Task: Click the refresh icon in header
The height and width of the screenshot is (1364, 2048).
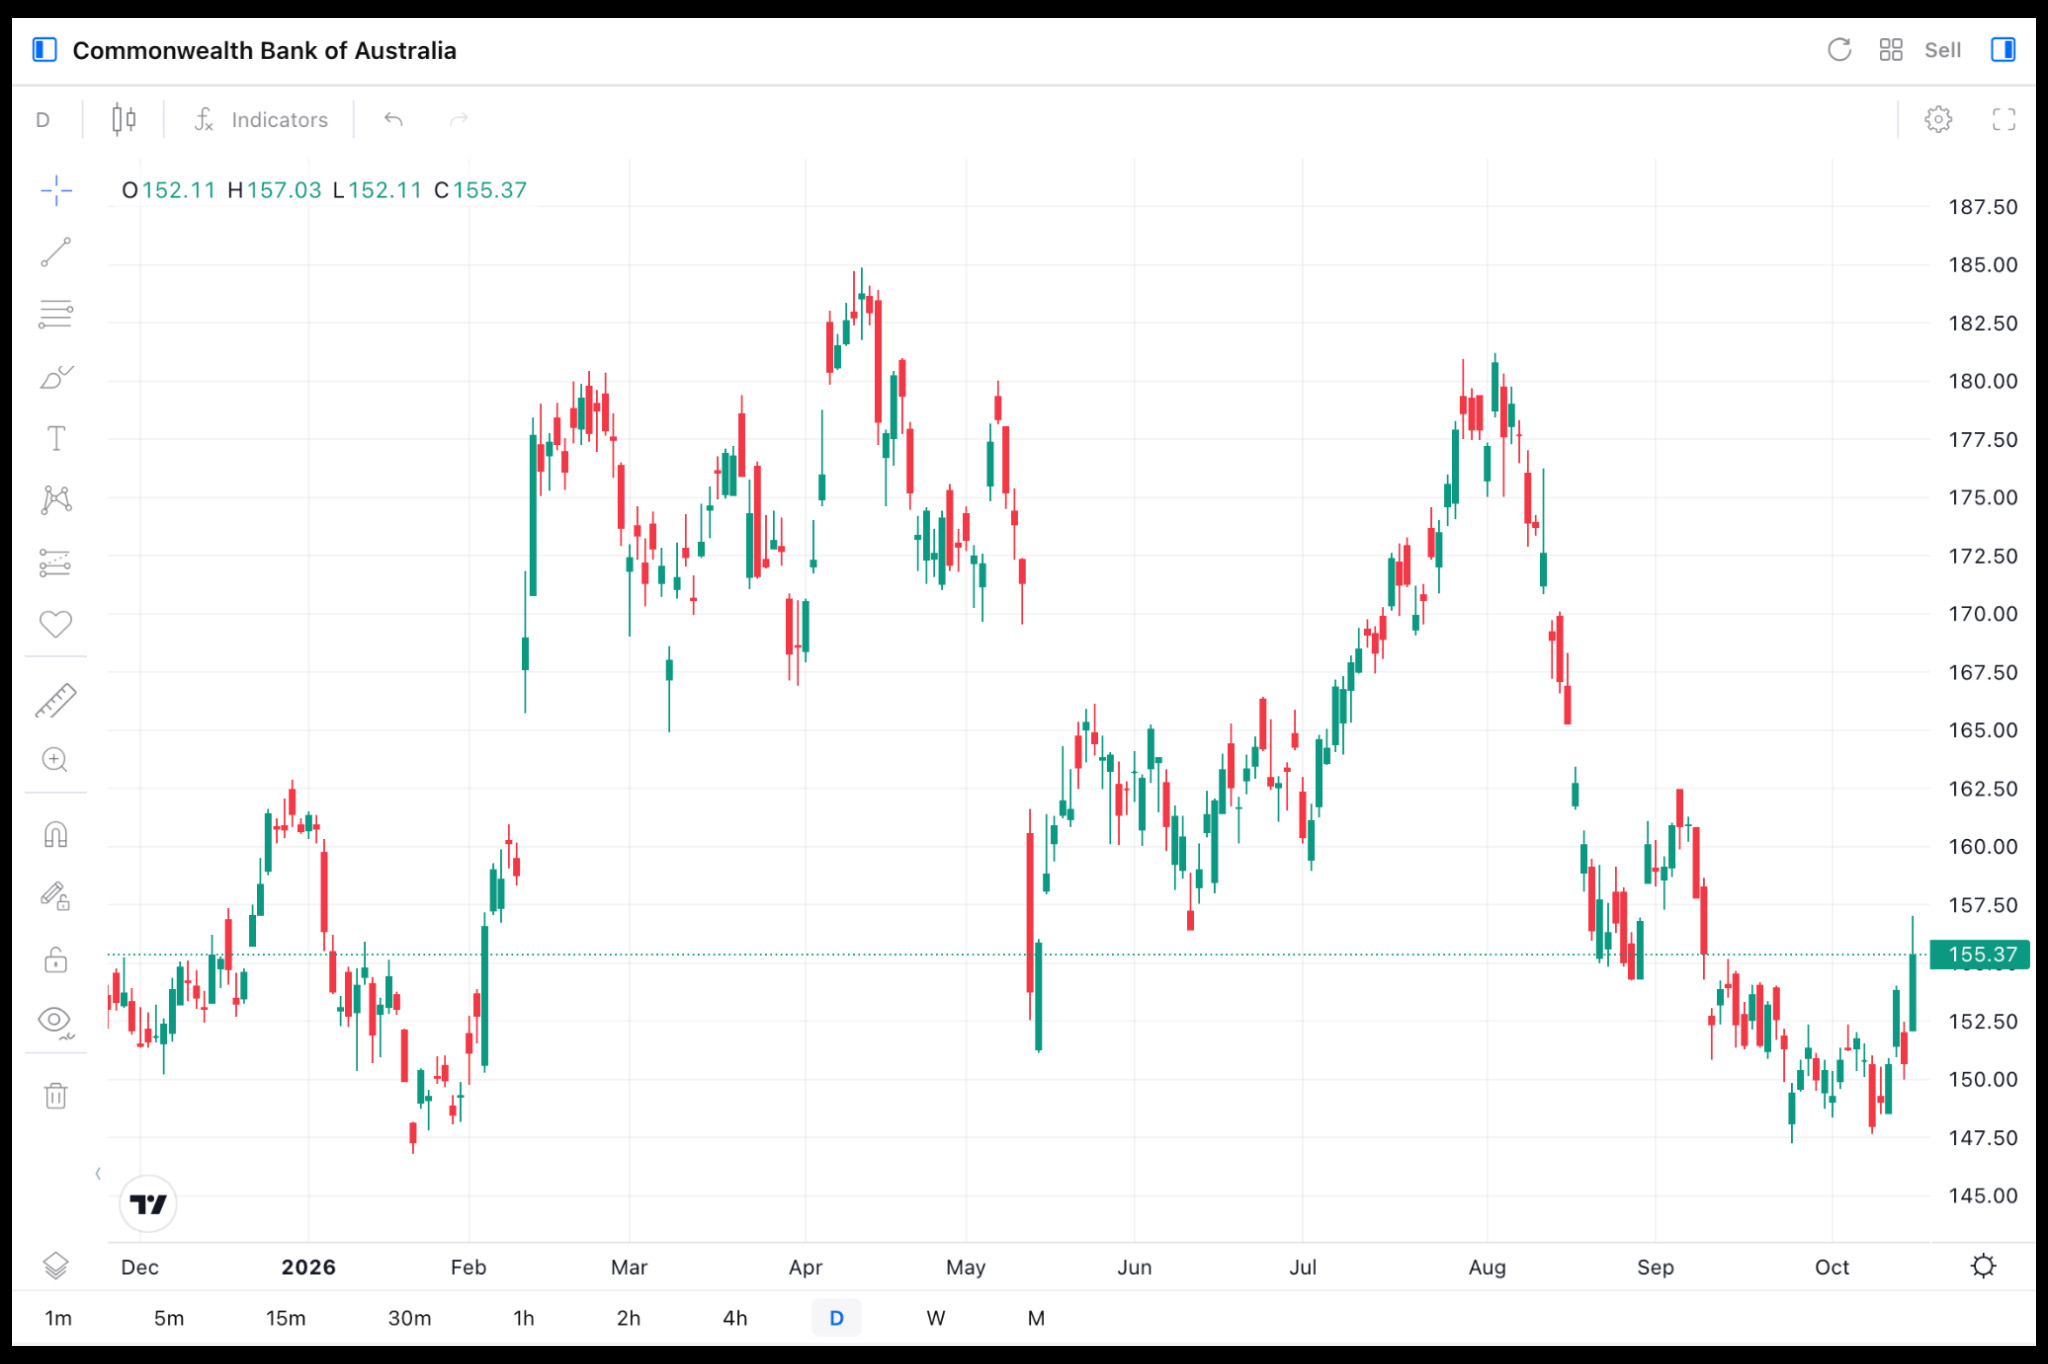Action: (1839, 50)
